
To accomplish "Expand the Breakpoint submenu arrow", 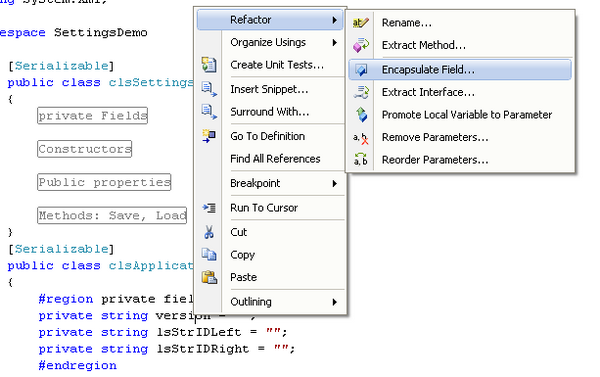I will coord(335,184).
